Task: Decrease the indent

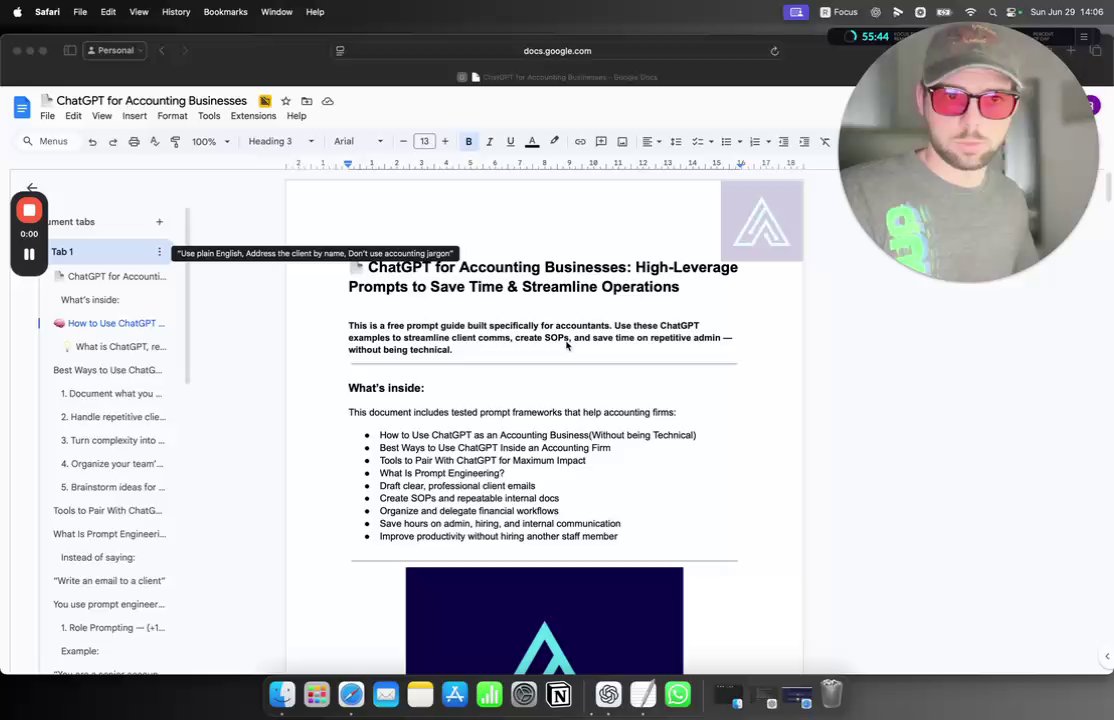Action: (x=784, y=141)
